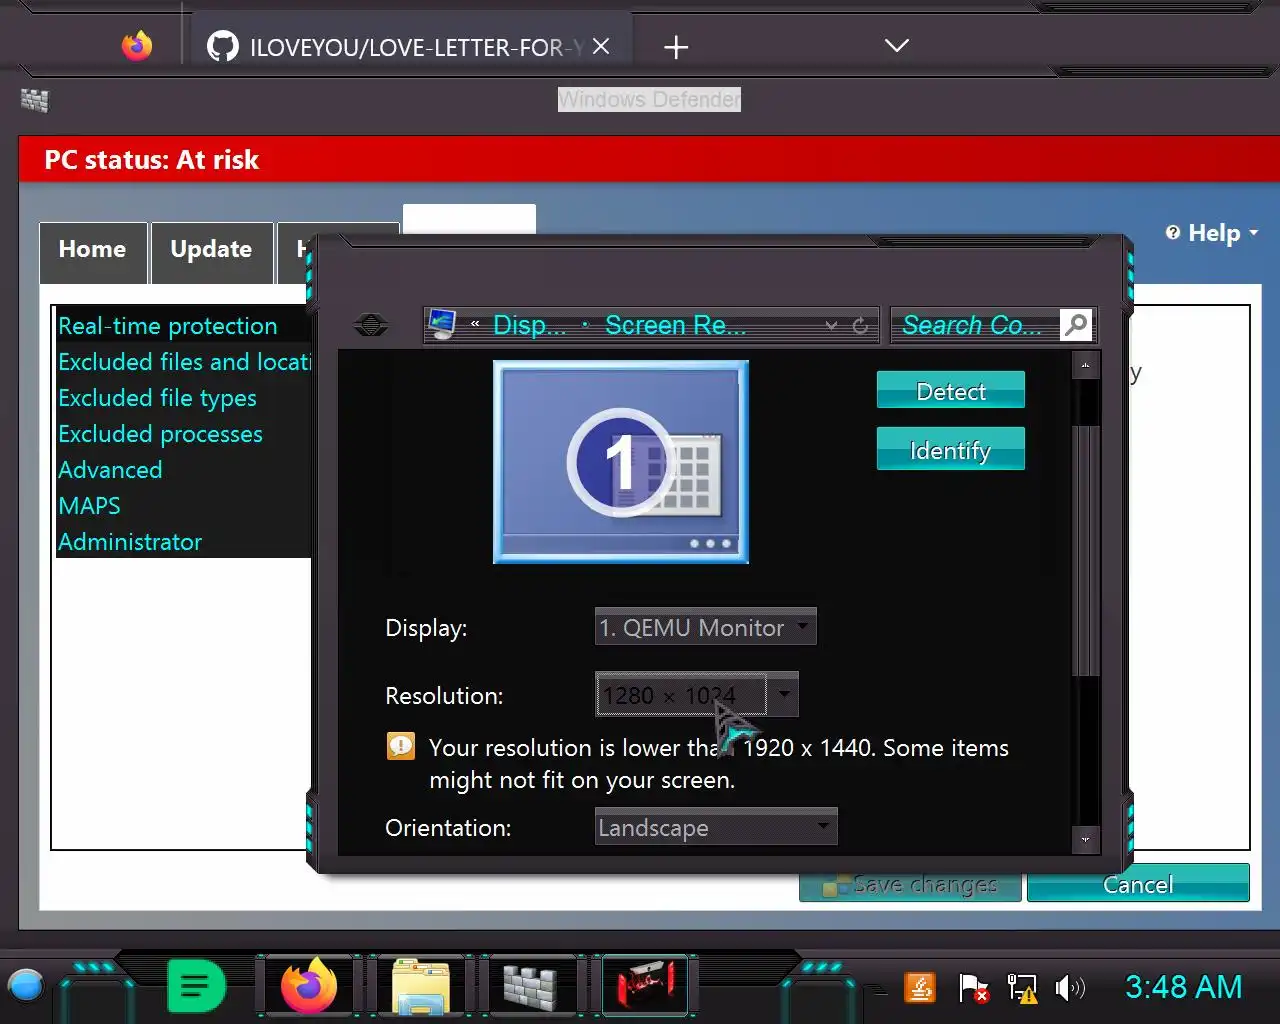Screen dimensions: 1280x1024
Task: Select Administrator in Defender settings list
Action: (130, 542)
